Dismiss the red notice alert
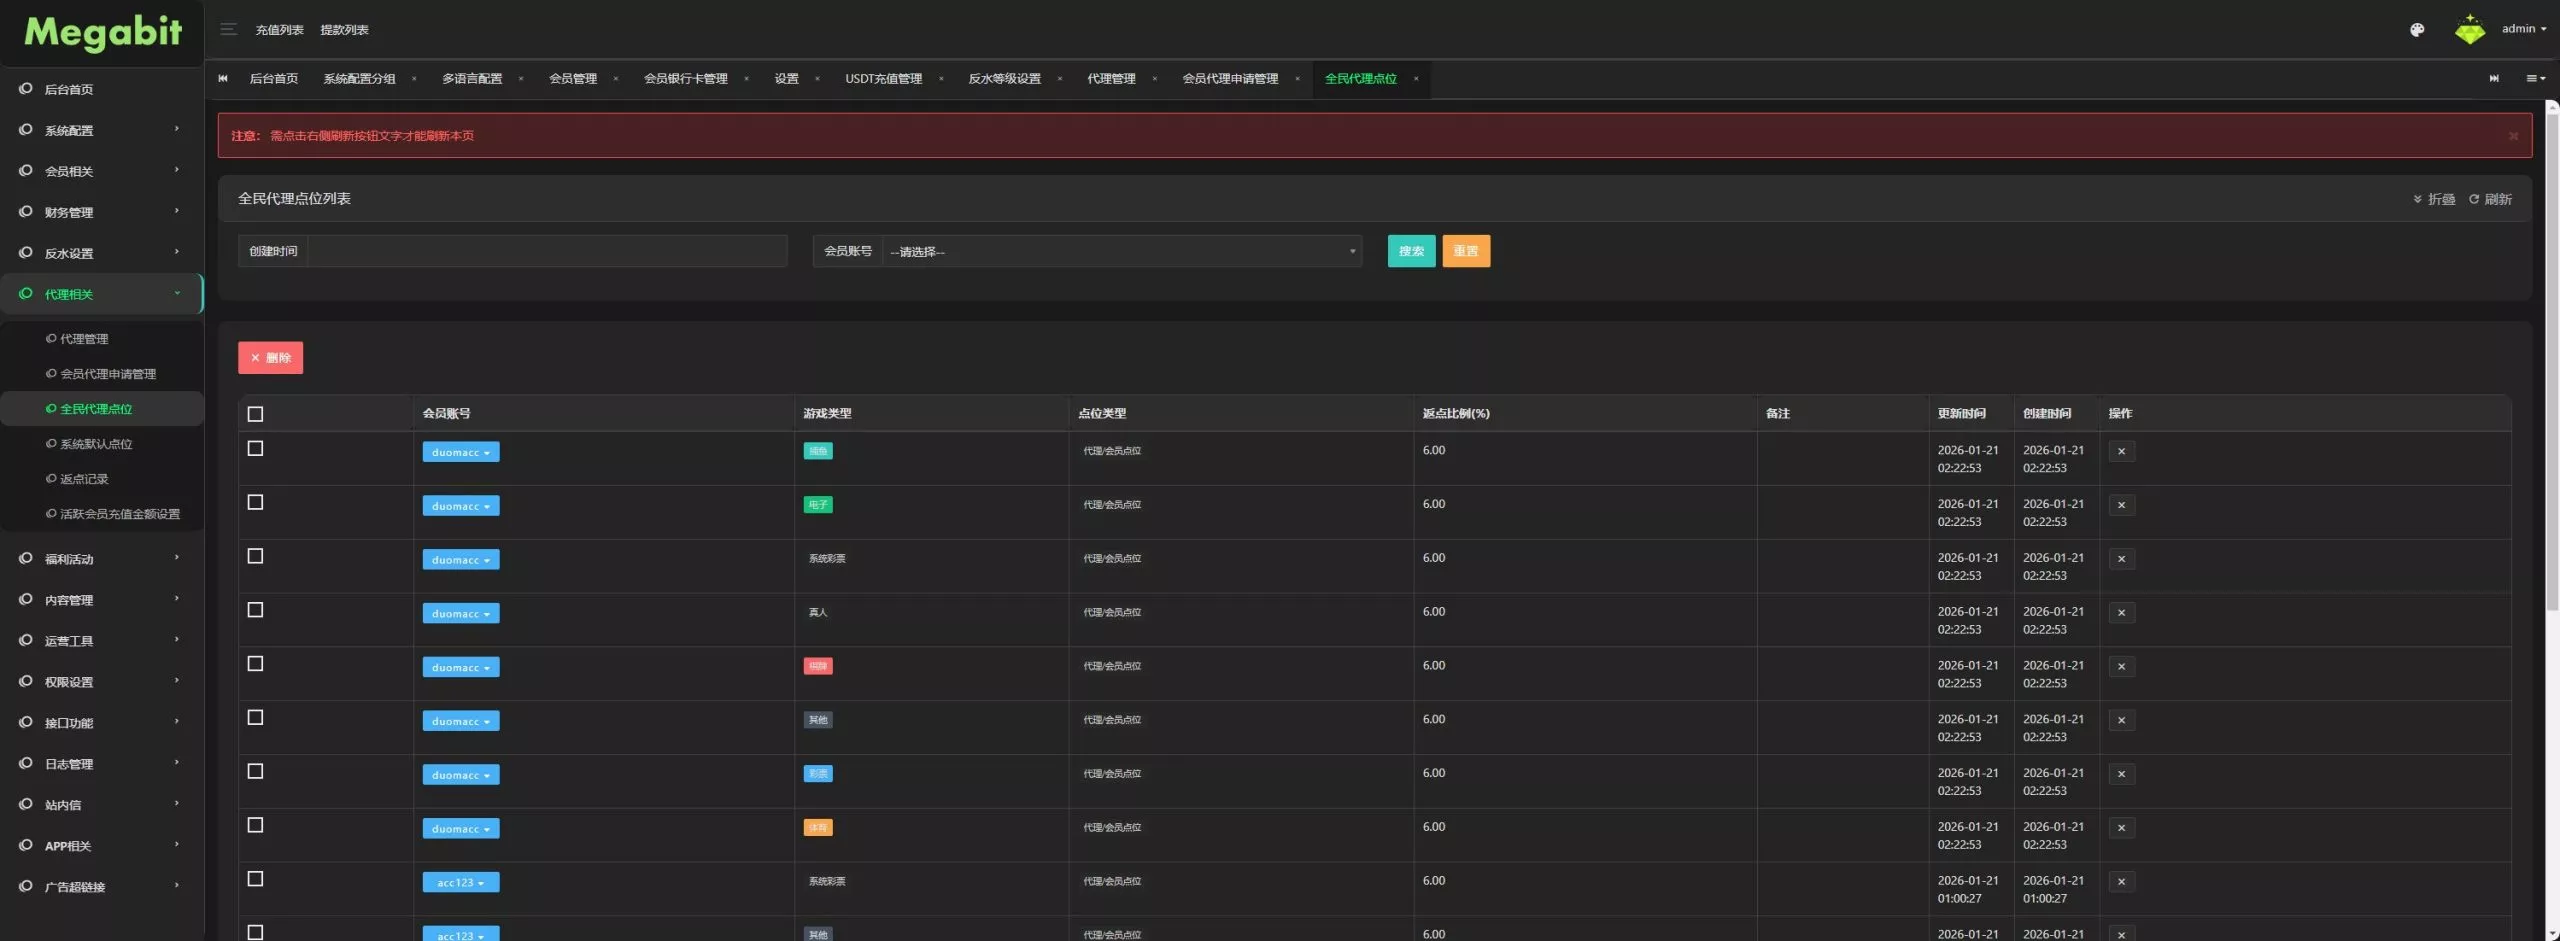 (x=2513, y=136)
